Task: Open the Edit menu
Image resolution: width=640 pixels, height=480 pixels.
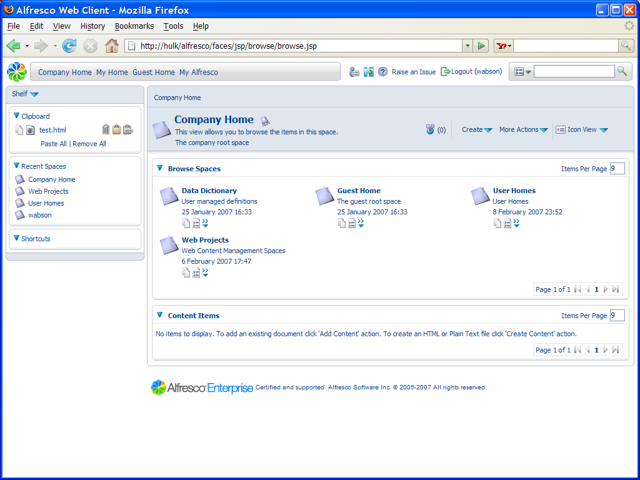Action: (x=36, y=26)
